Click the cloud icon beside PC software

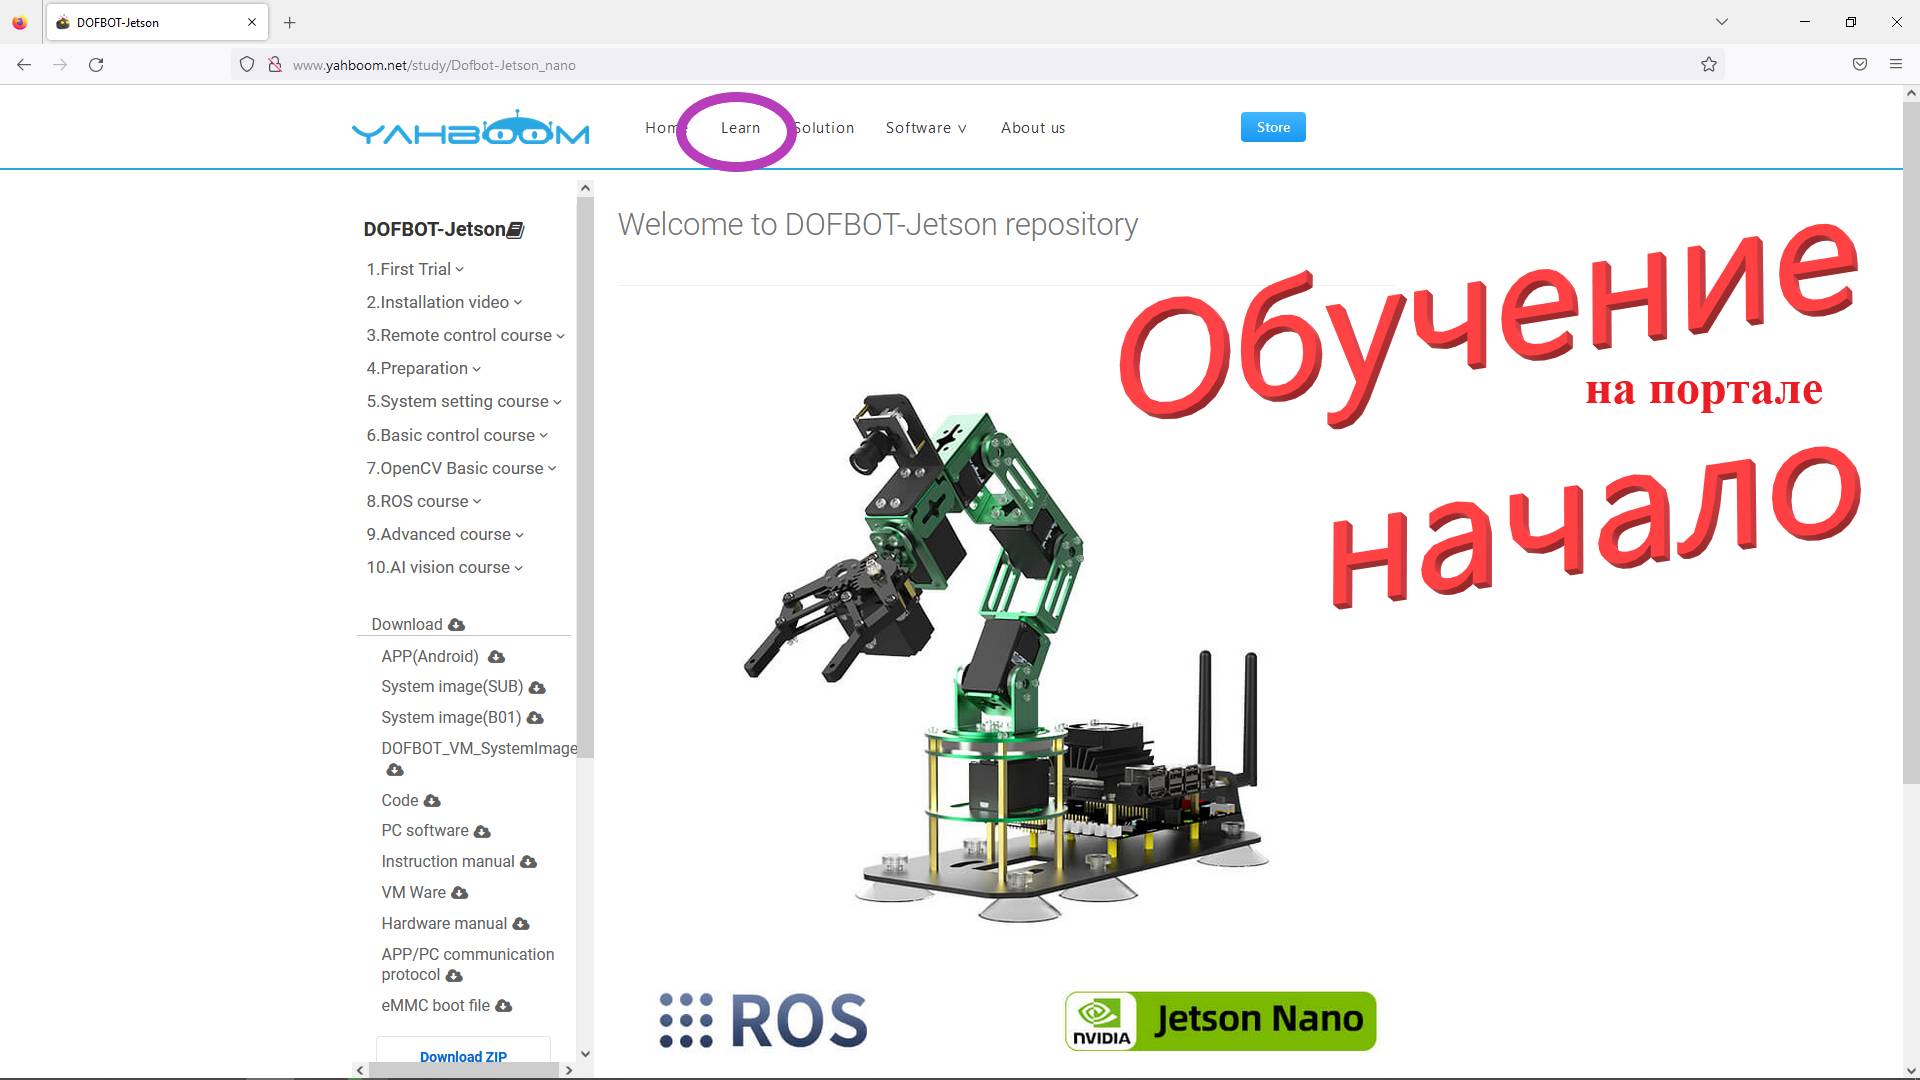[x=482, y=831]
